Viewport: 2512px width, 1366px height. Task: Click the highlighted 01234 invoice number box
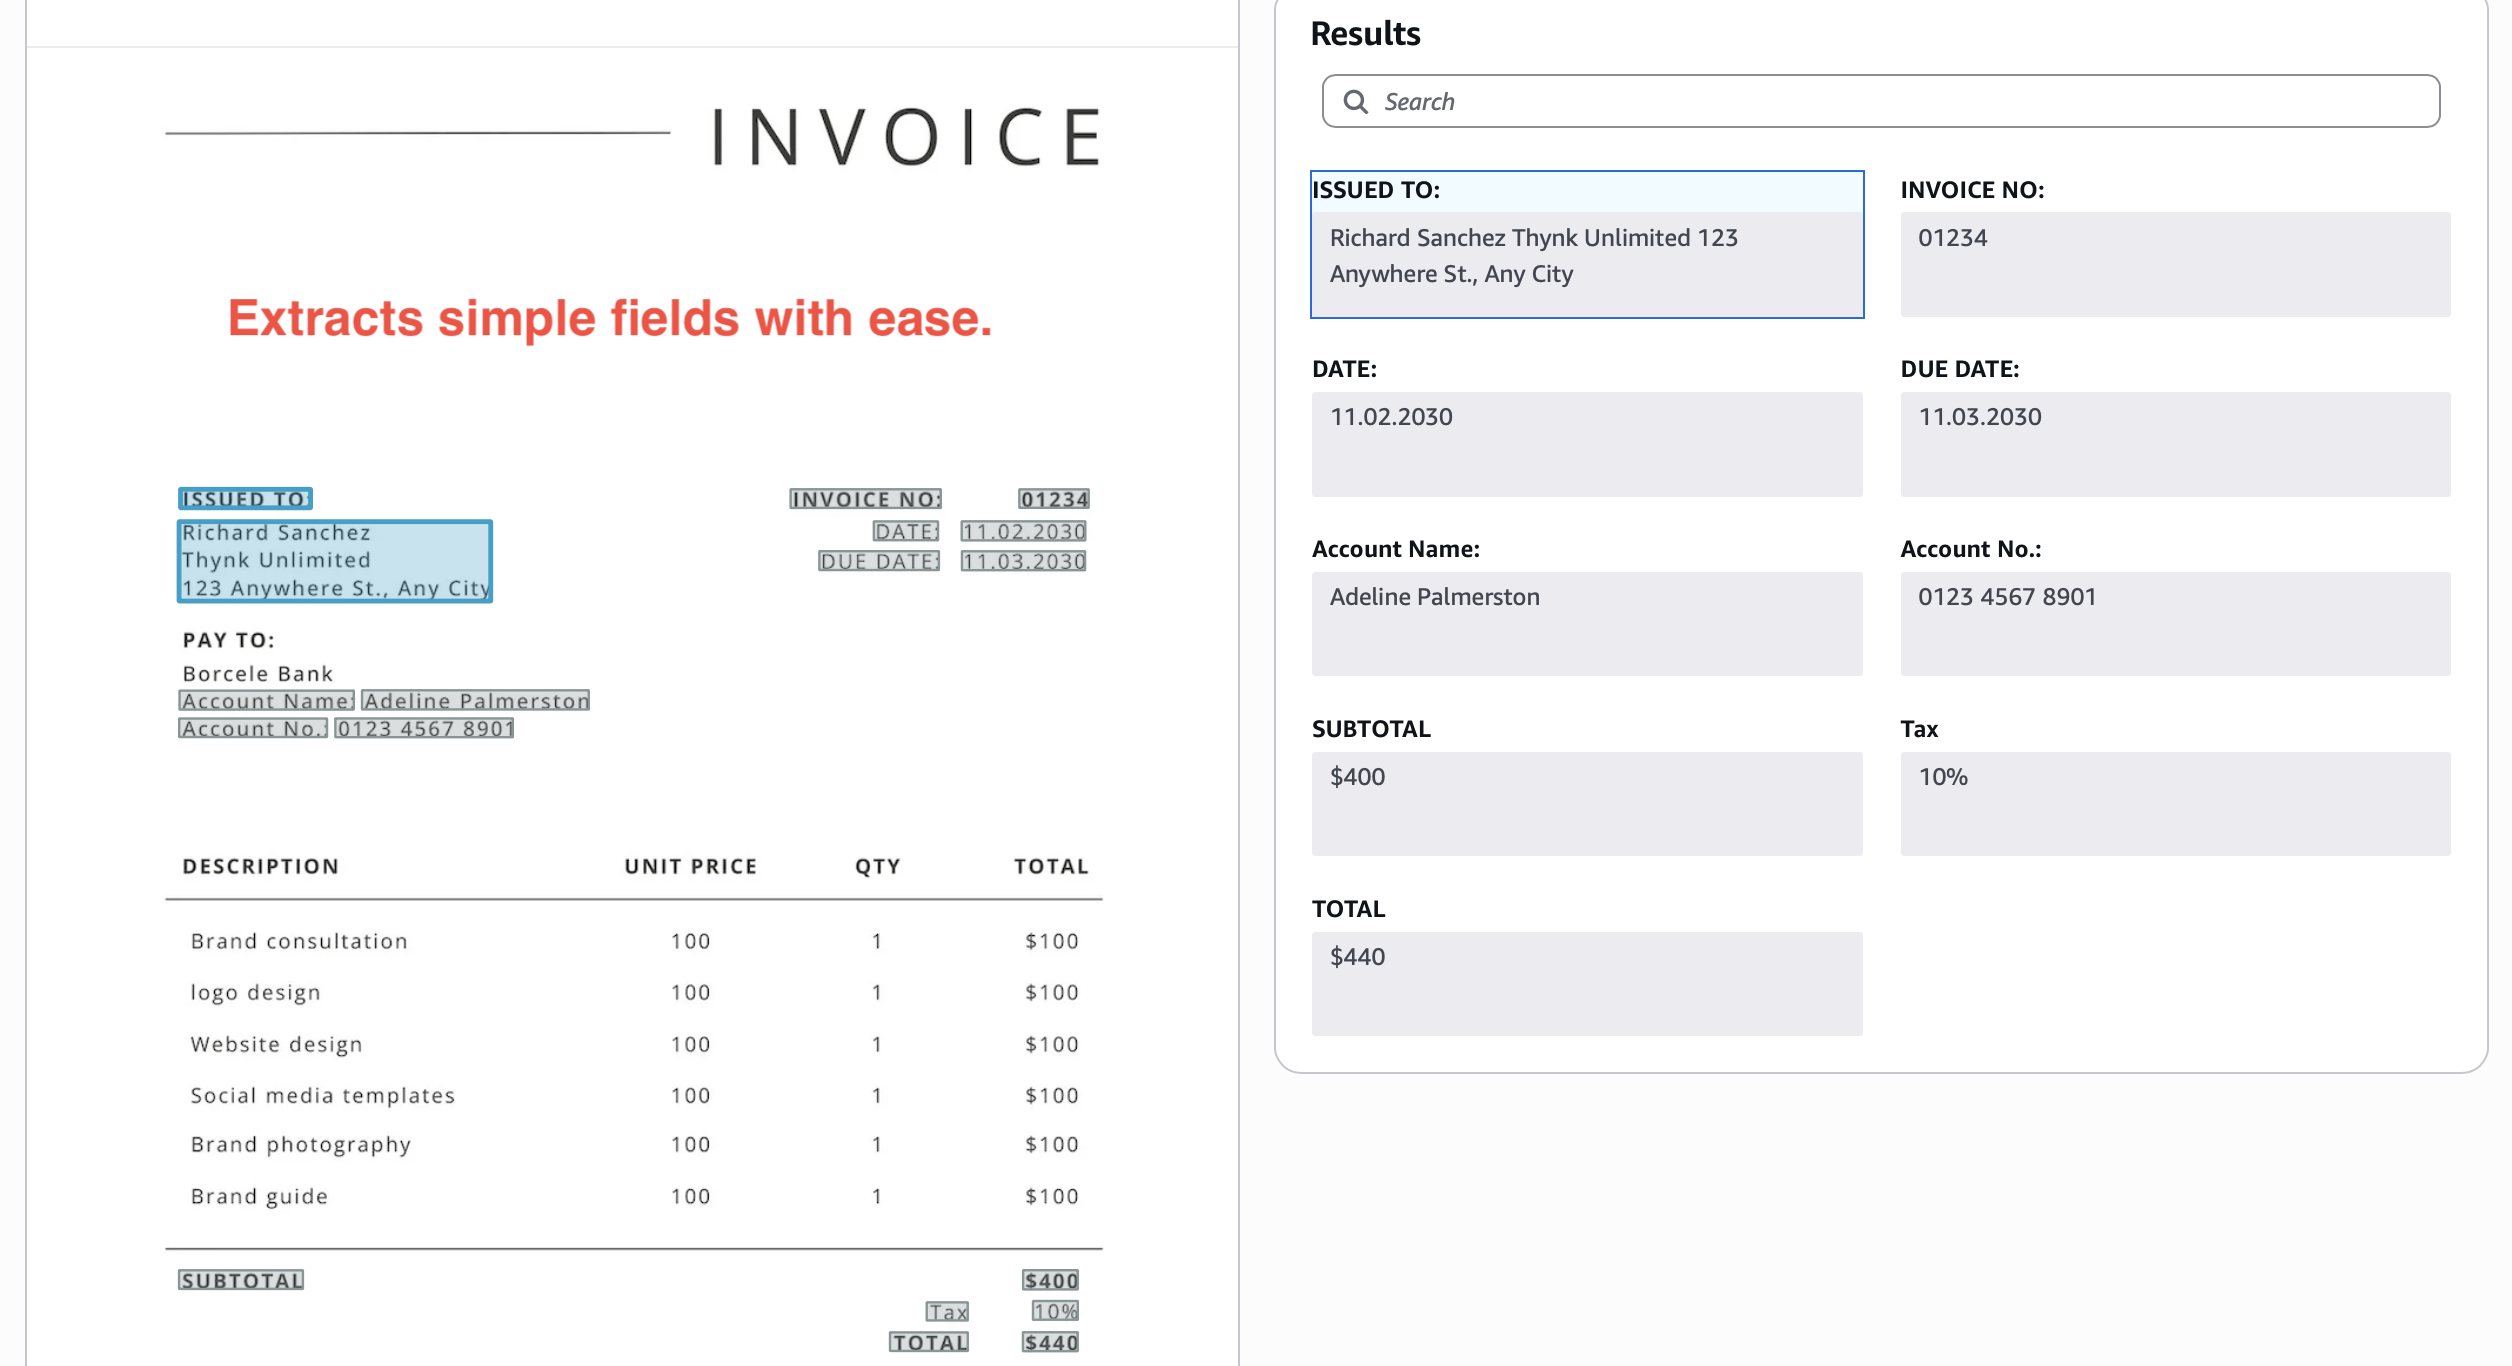click(1054, 499)
